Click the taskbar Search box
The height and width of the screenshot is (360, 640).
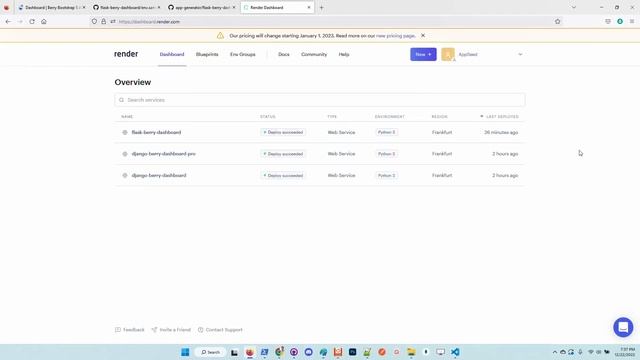[x=210, y=352]
